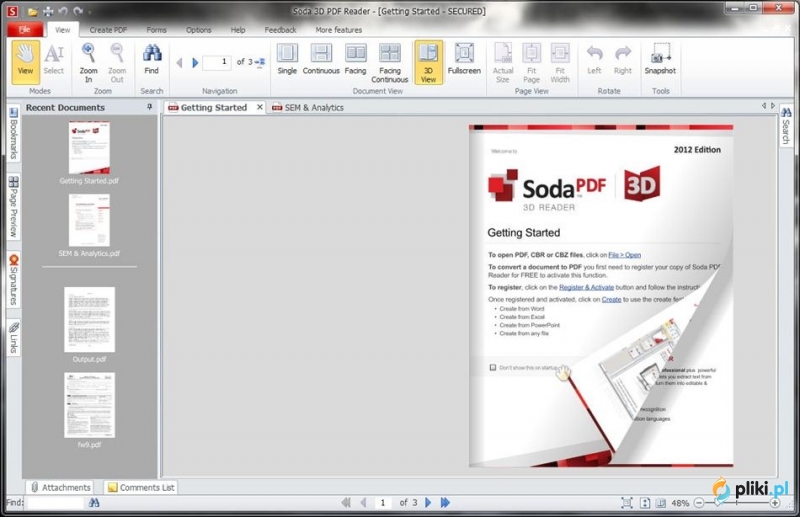
Task: Open the Bookmarks side panel
Action: 13,133
